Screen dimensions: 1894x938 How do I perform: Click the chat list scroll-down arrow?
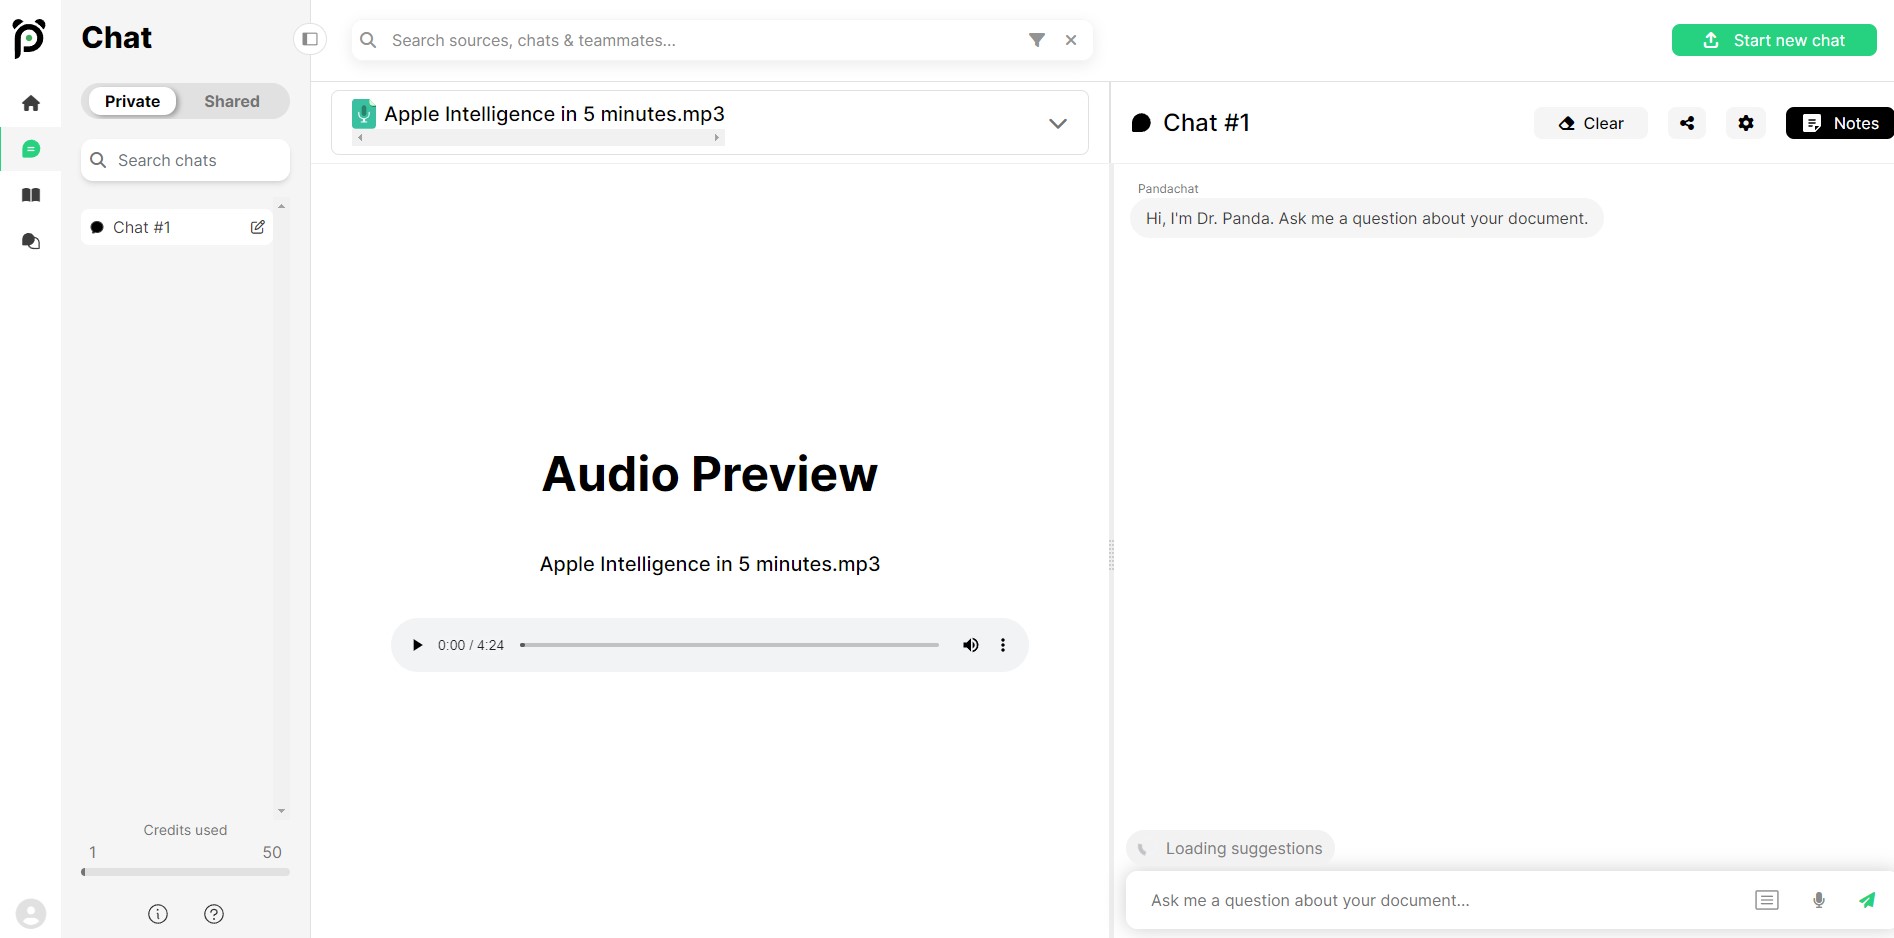[x=281, y=811]
